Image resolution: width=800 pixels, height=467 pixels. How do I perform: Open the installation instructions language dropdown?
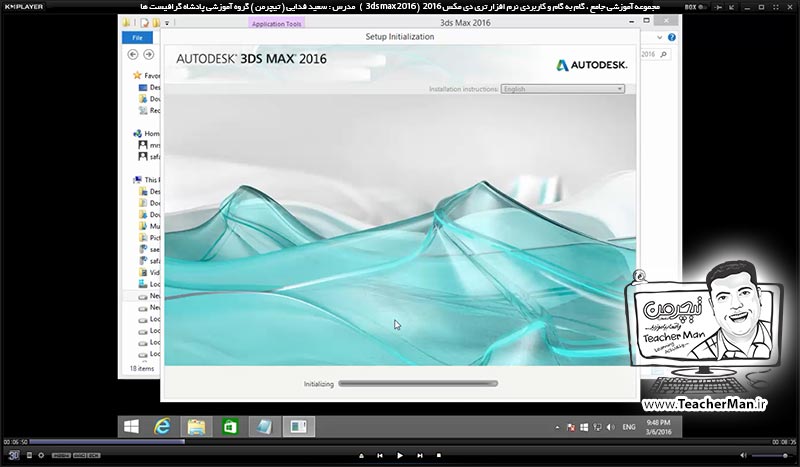562,89
